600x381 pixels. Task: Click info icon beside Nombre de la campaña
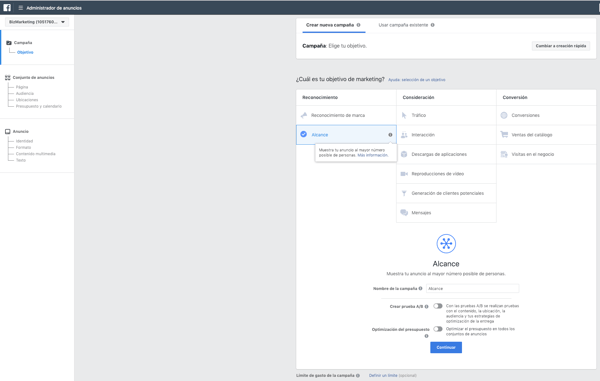tap(421, 288)
